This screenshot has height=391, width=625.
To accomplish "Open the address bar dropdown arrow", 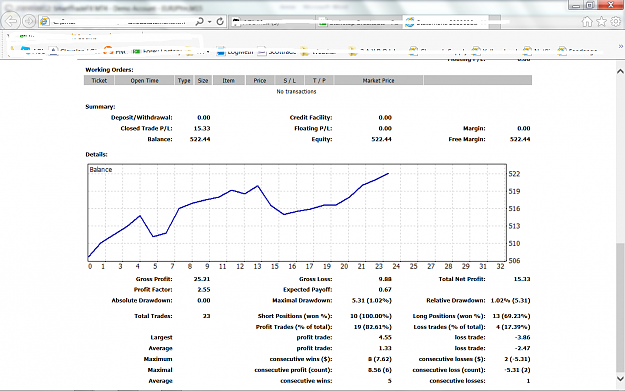I will (x=210, y=22).
